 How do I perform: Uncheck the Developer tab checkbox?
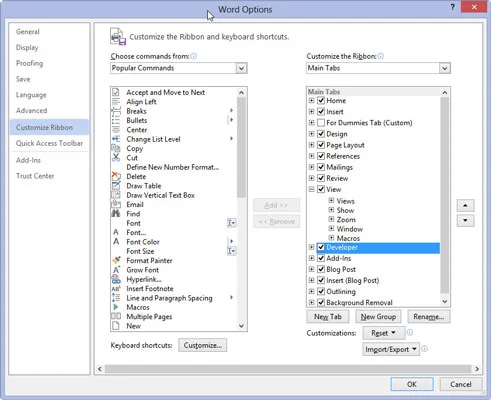(x=321, y=247)
